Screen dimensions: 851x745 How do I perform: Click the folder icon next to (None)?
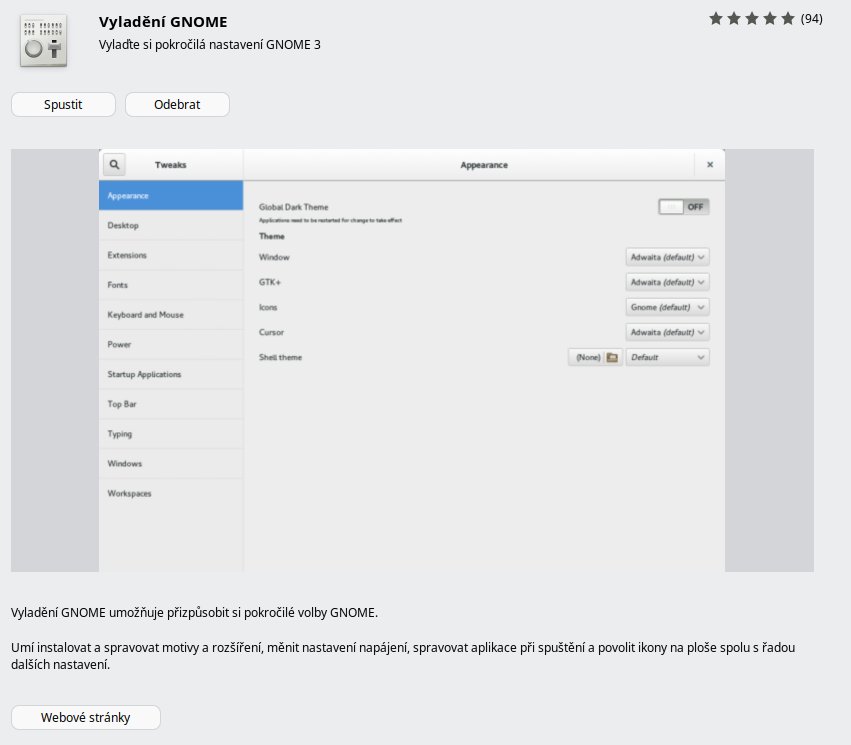612,357
